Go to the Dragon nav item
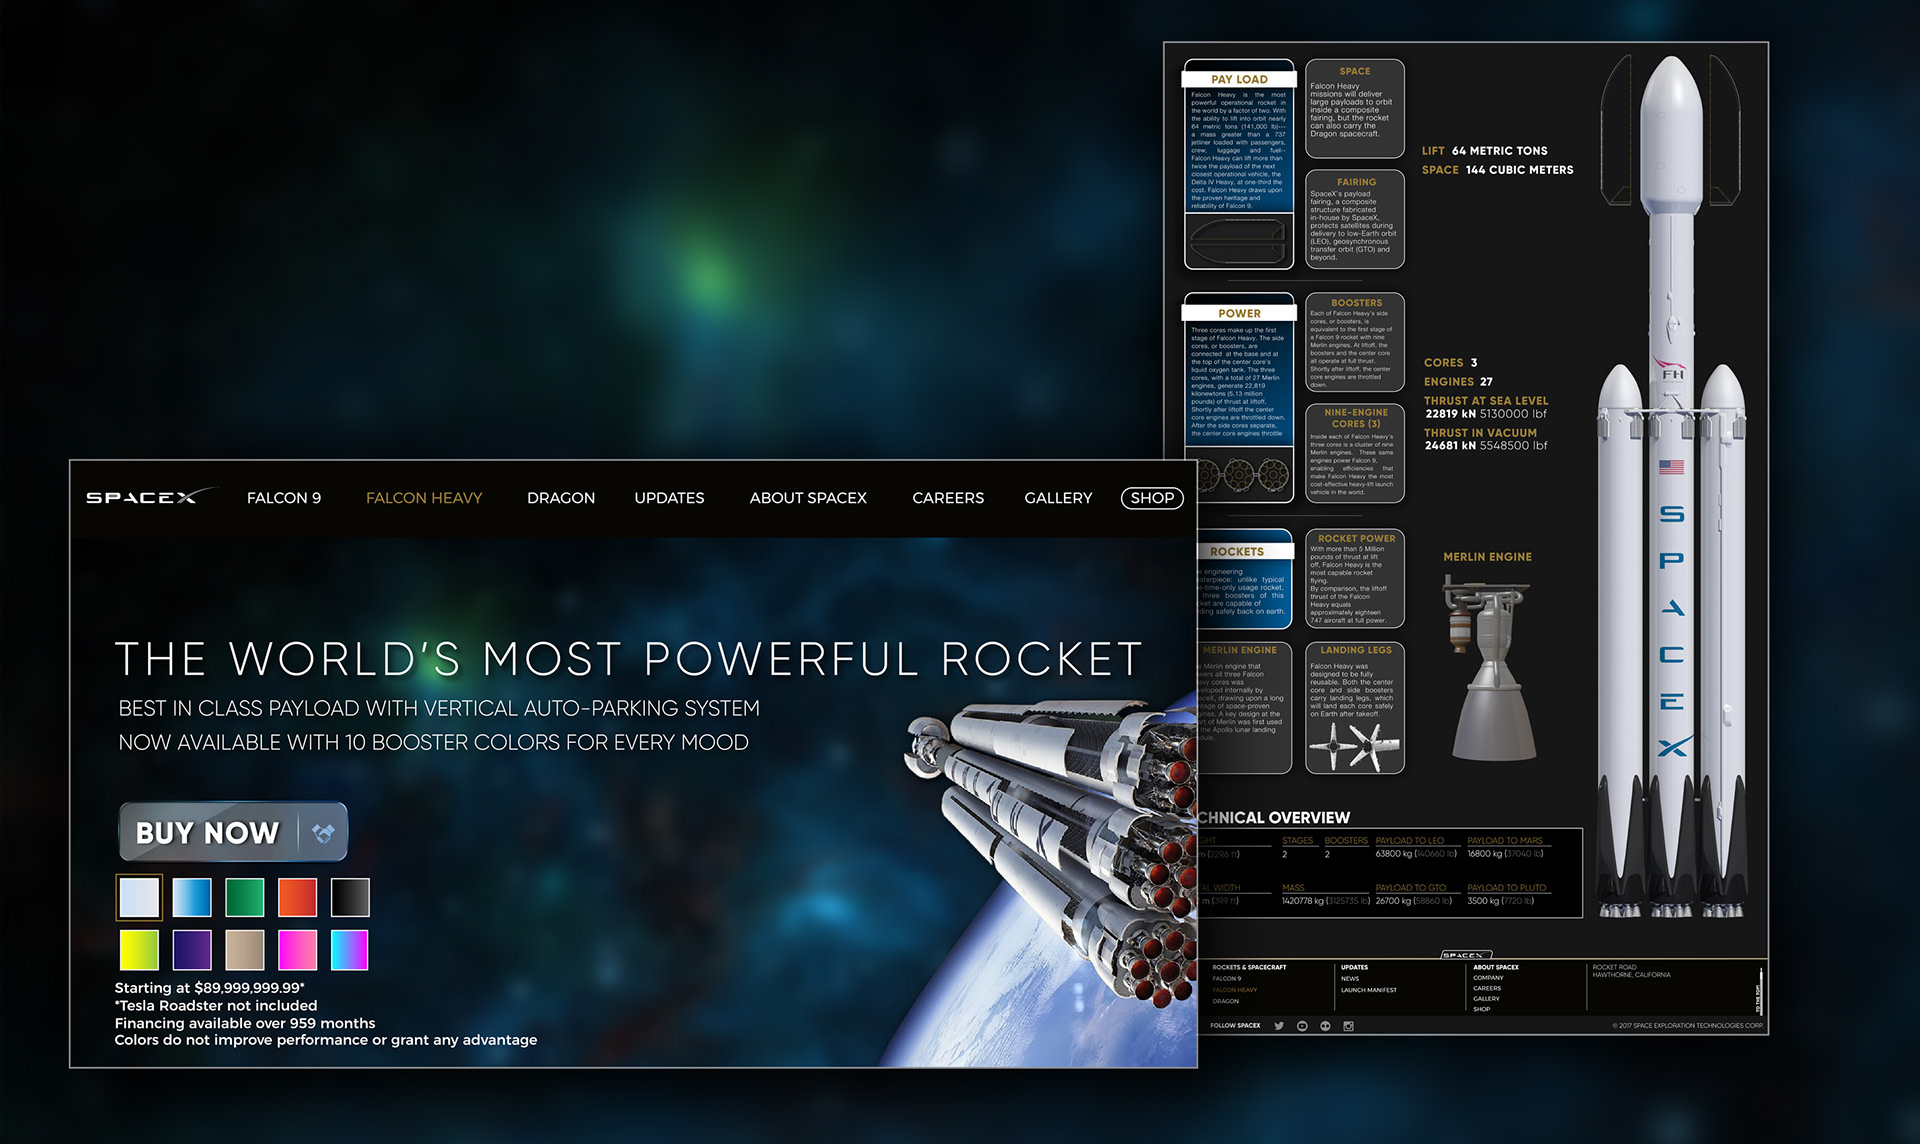1920x1144 pixels. (x=561, y=498)
